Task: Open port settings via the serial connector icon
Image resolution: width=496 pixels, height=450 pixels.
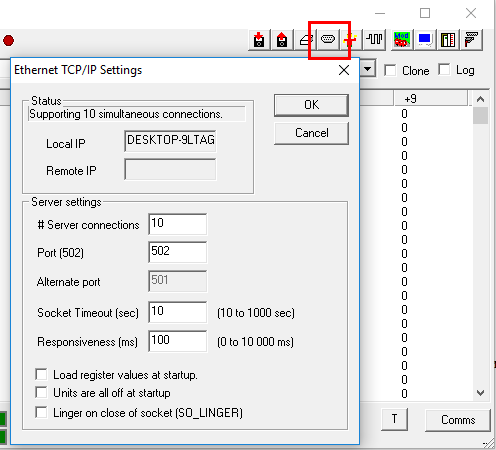Action: click(328, 40)
